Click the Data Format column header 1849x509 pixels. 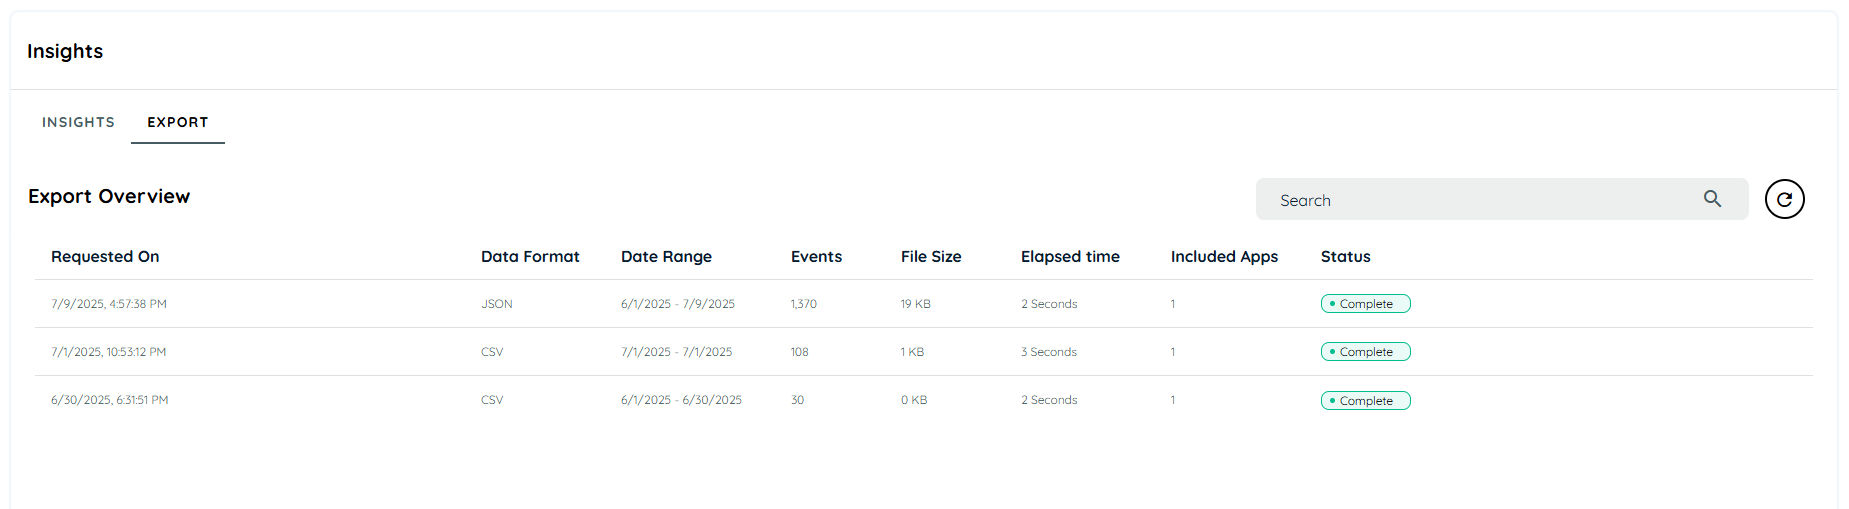530,256
